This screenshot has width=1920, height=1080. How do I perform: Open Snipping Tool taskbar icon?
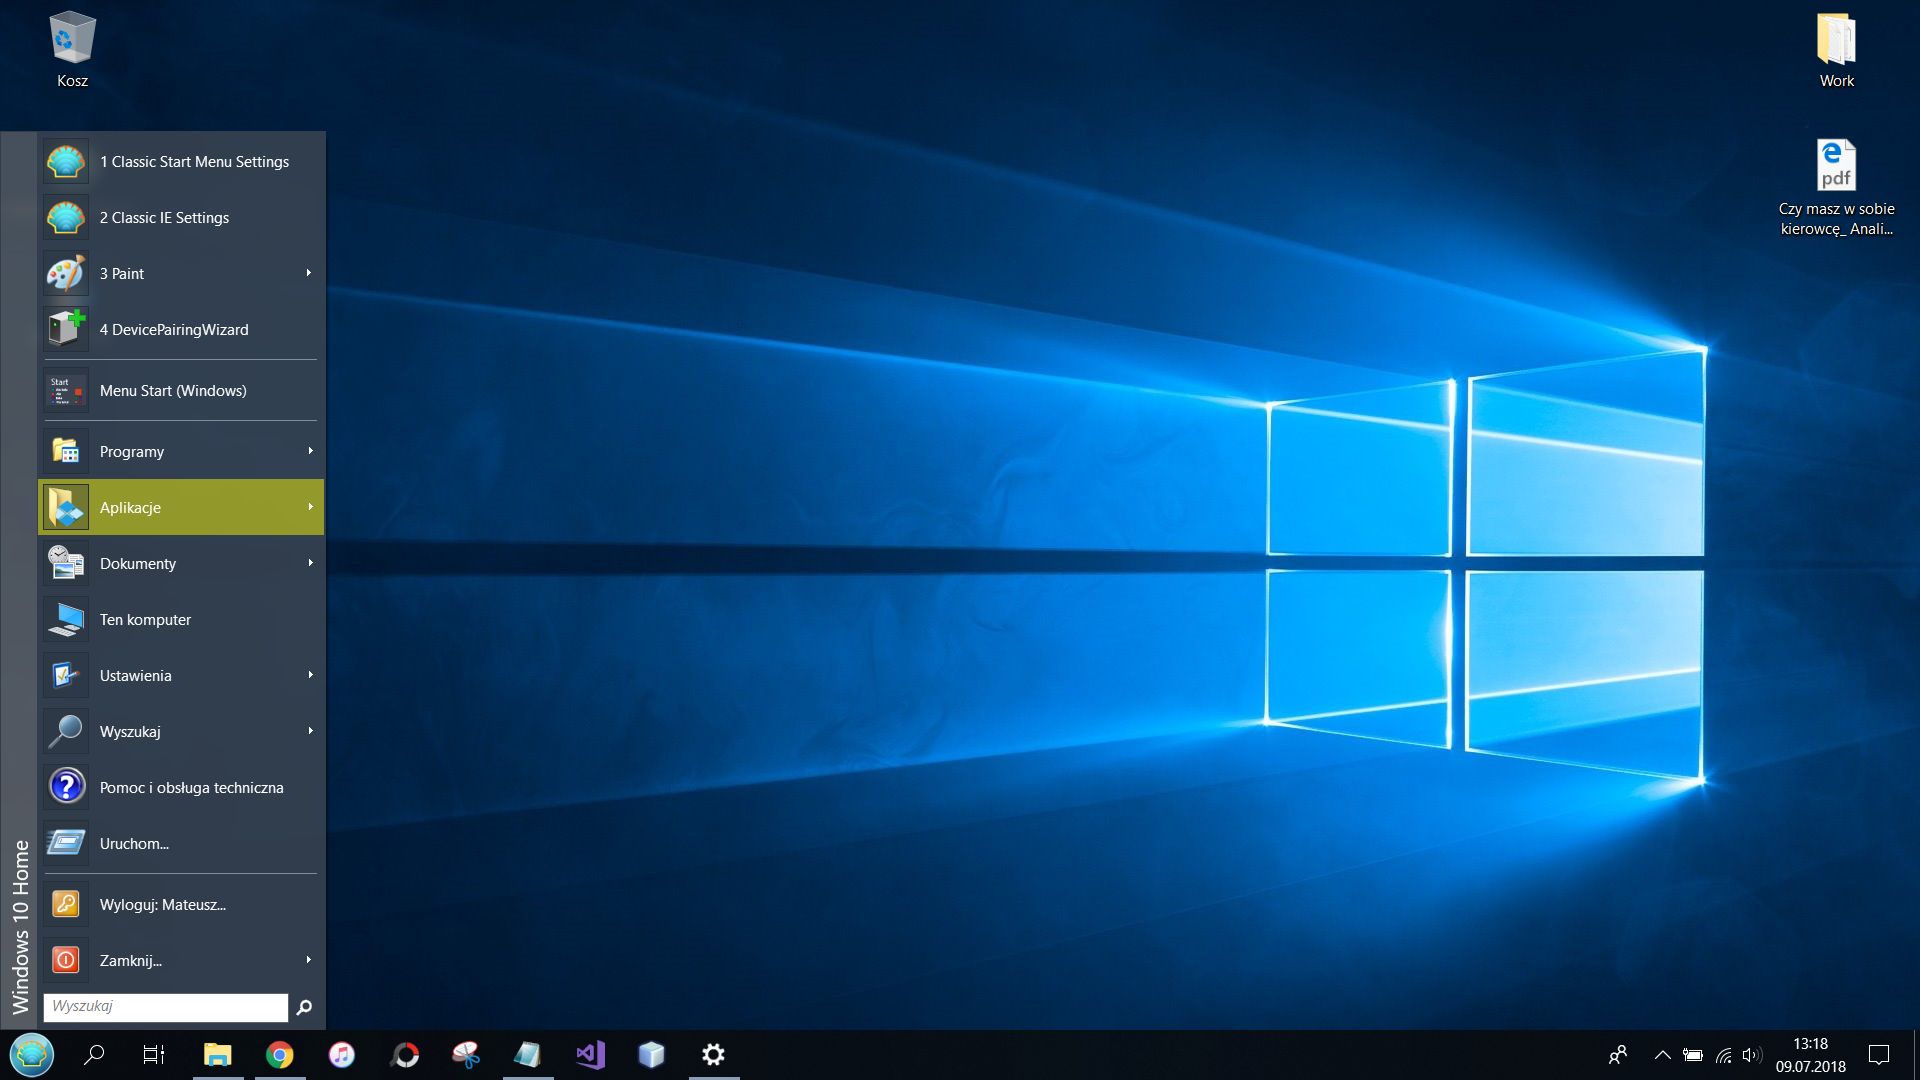(466, 1055)
